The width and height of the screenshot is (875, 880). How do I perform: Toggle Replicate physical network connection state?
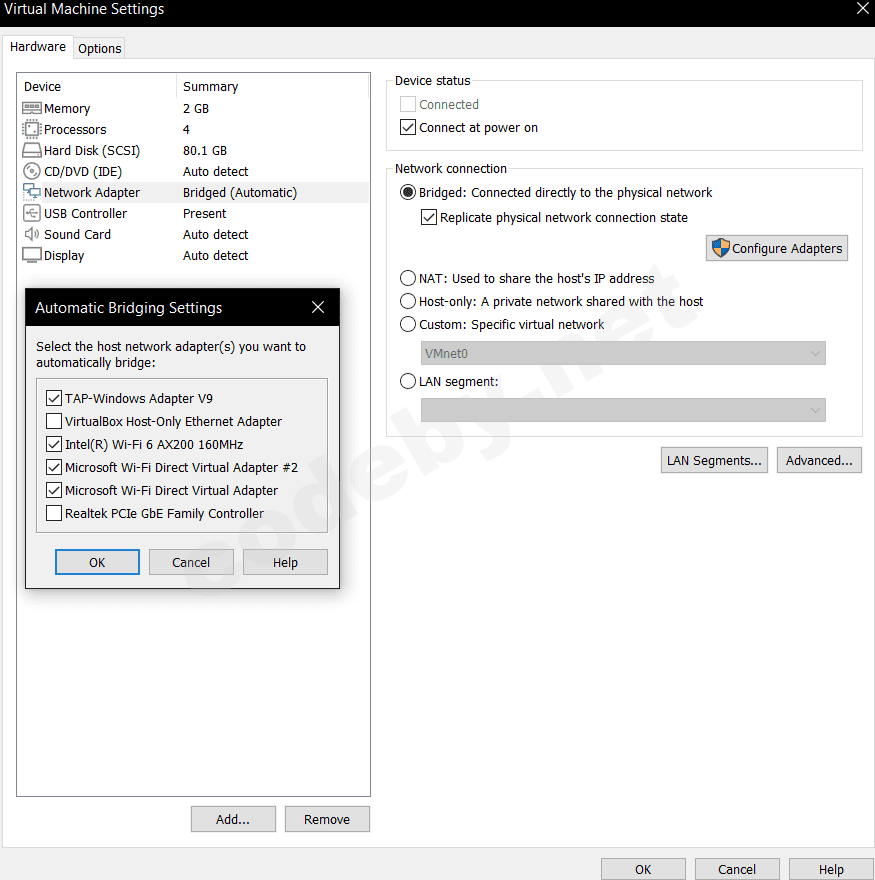pos(429,217)
